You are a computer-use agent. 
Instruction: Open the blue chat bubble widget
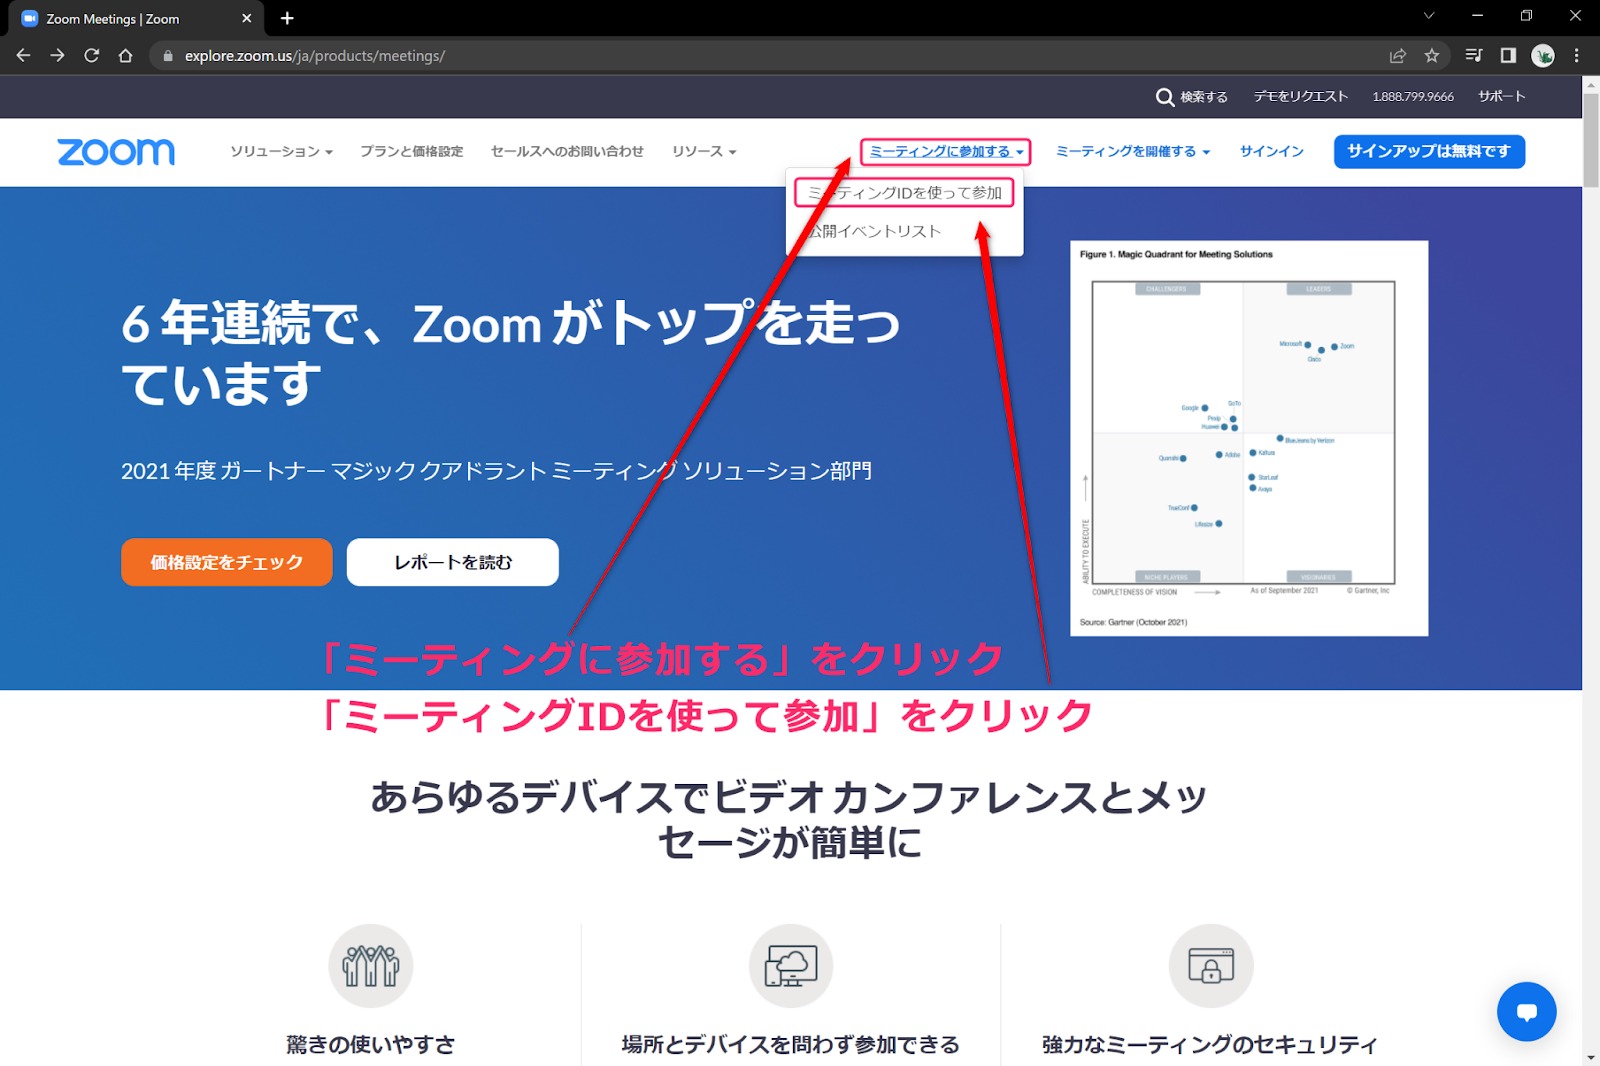click(x=1526, y=1011)
